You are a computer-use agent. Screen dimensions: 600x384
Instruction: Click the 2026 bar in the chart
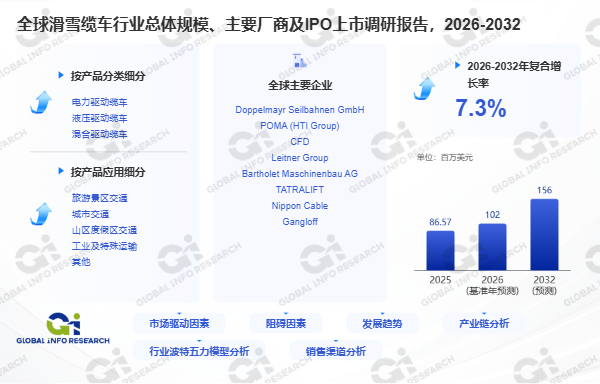tap(492, 247)
